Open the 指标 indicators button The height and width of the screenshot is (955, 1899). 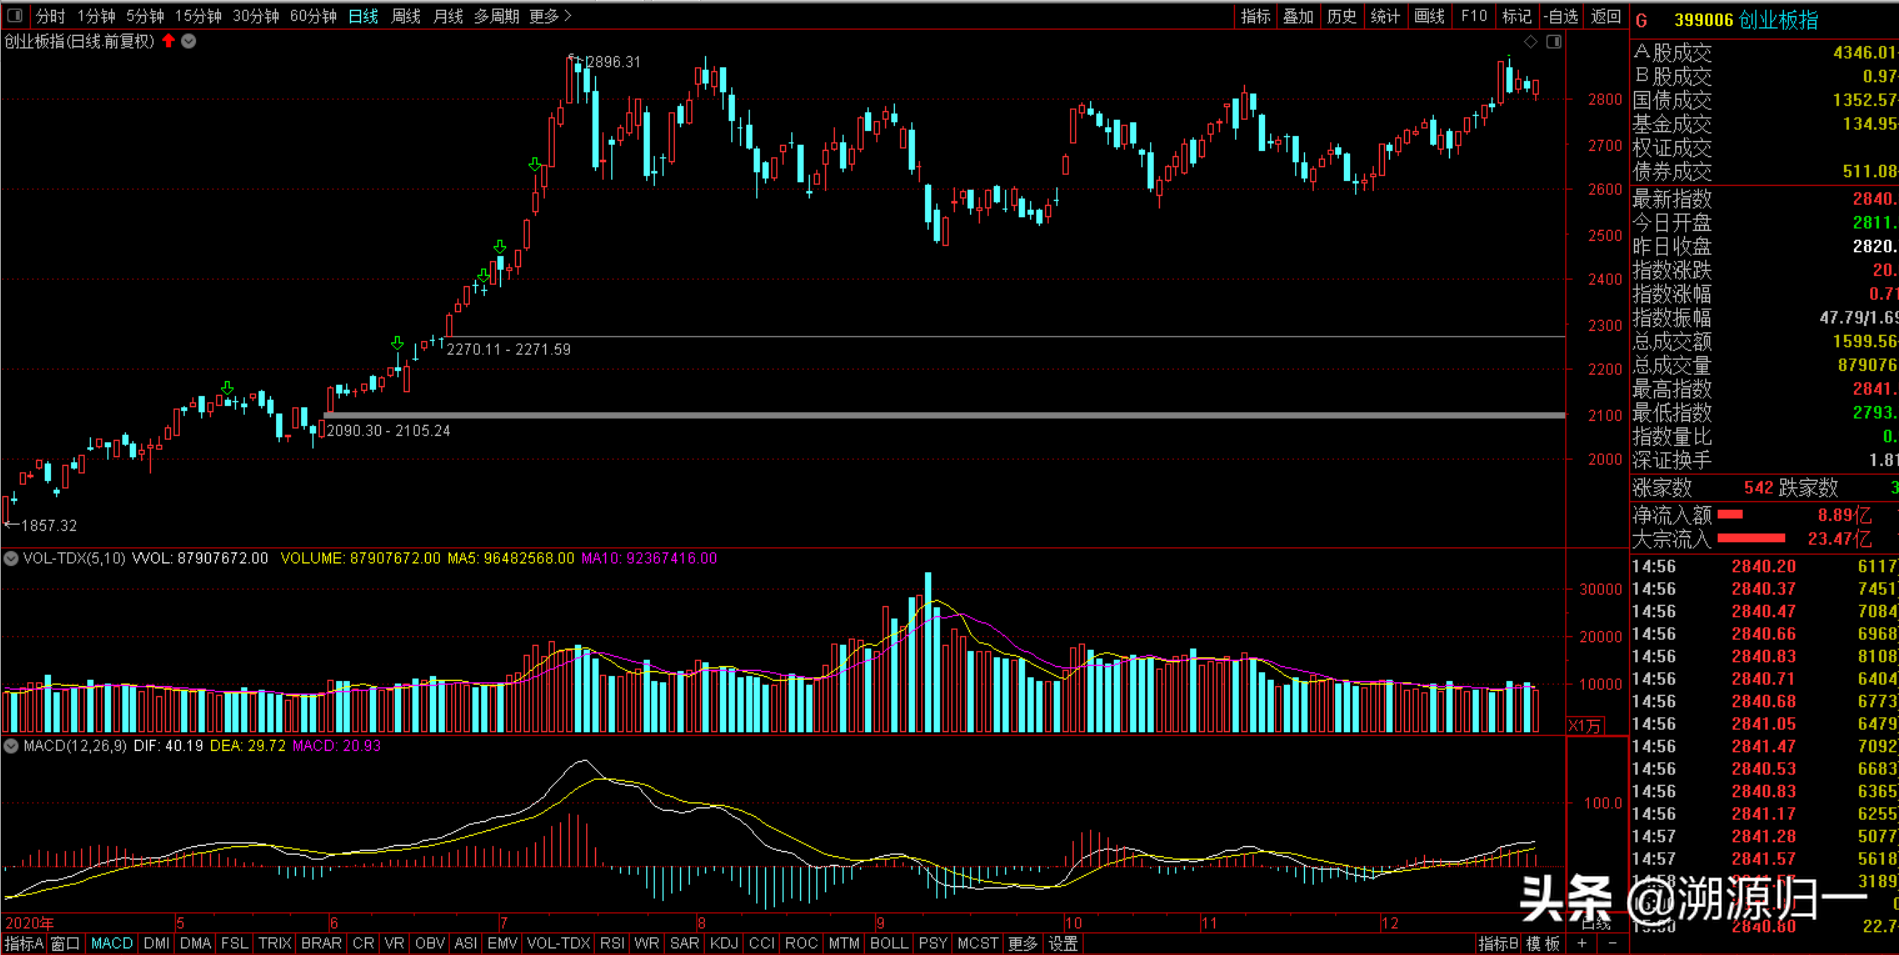[1255, 16]
